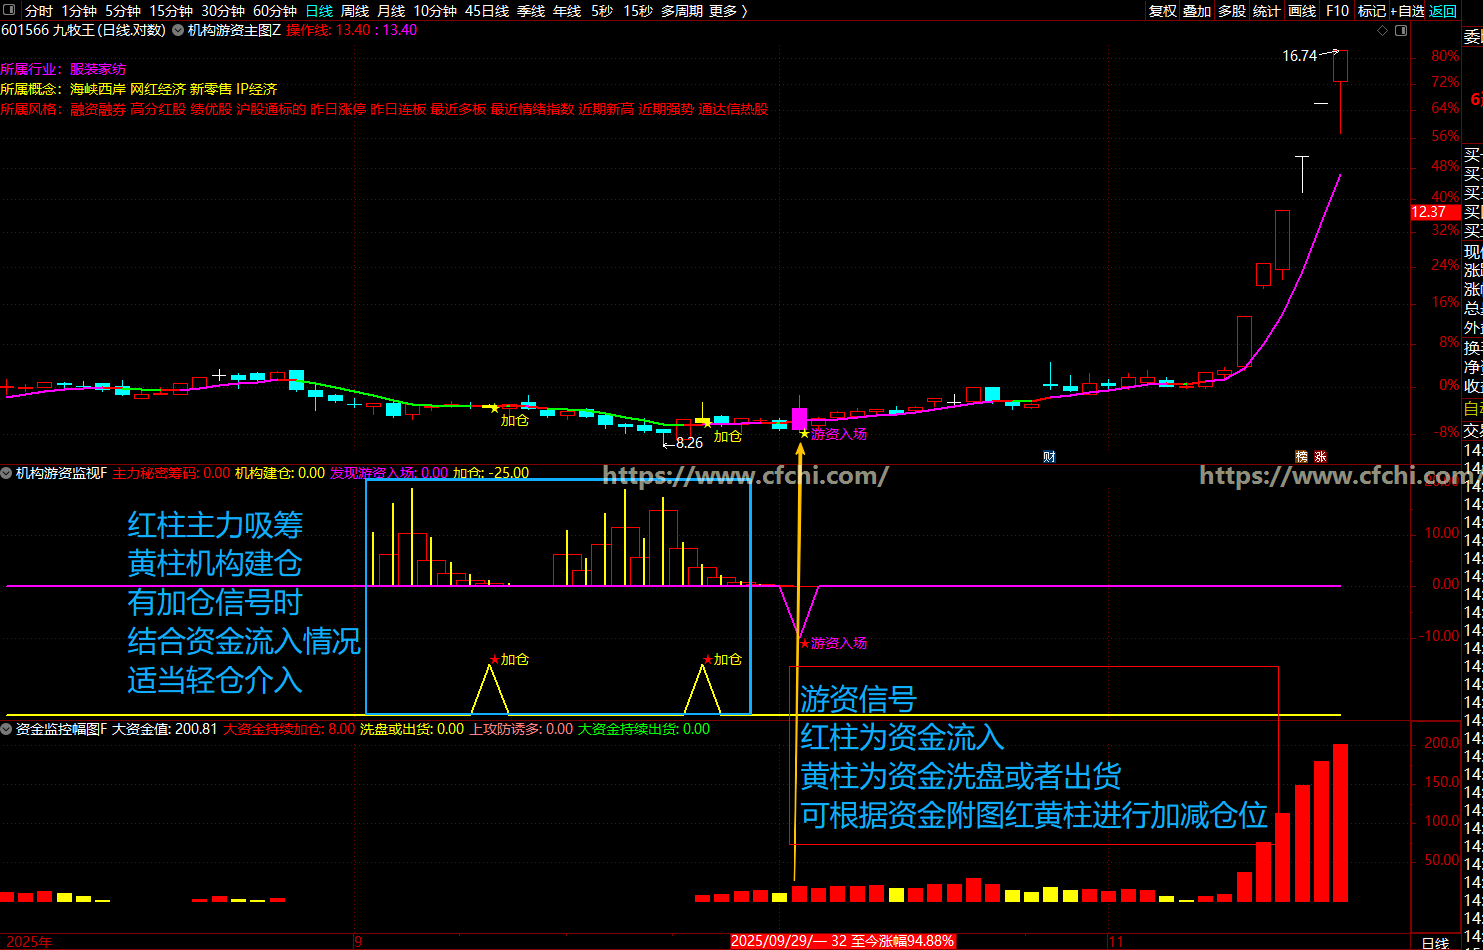Select the 5秒 period tab
Viewport: 1483px width, 950px height.
tap(602, 11)
